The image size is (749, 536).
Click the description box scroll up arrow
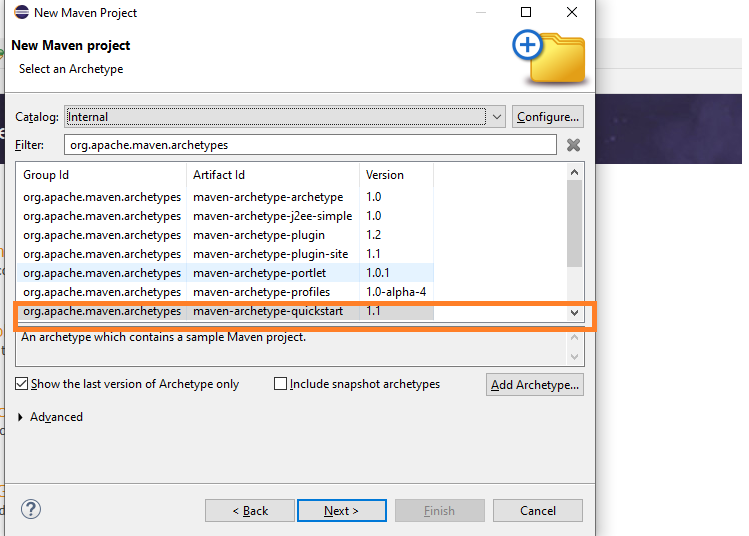(x=575, y=338)
